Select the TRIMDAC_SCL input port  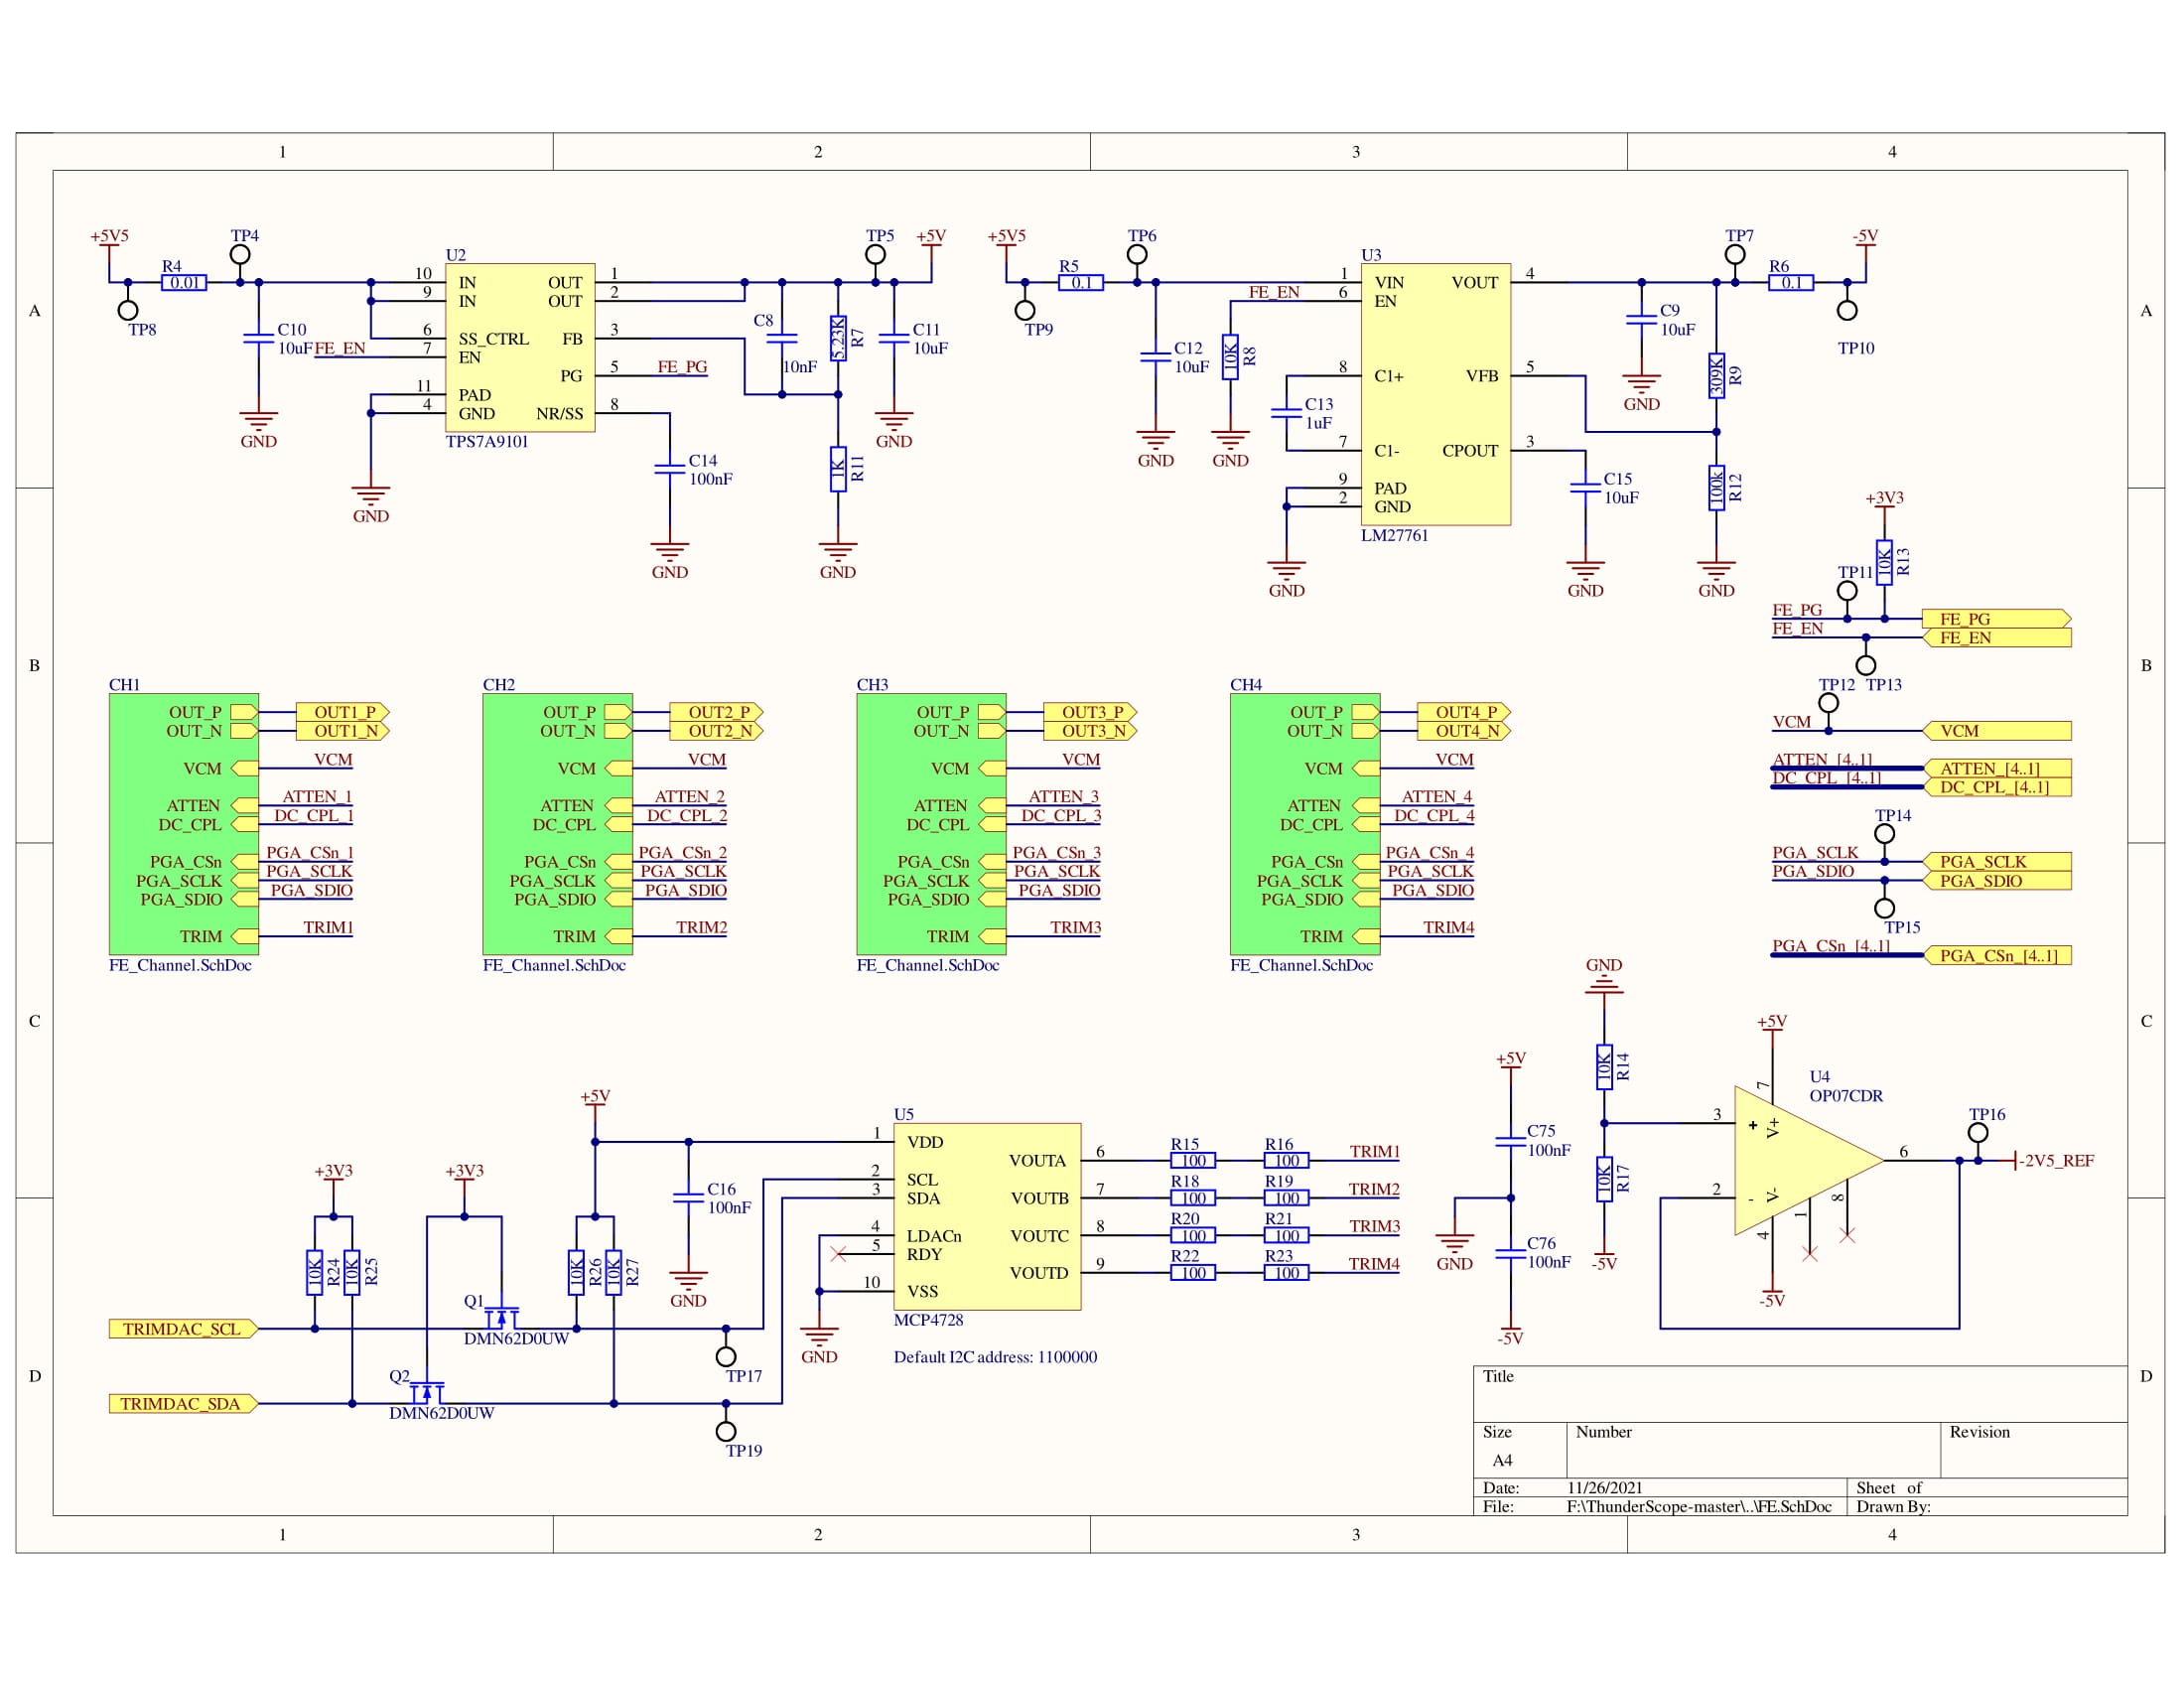182,1328
